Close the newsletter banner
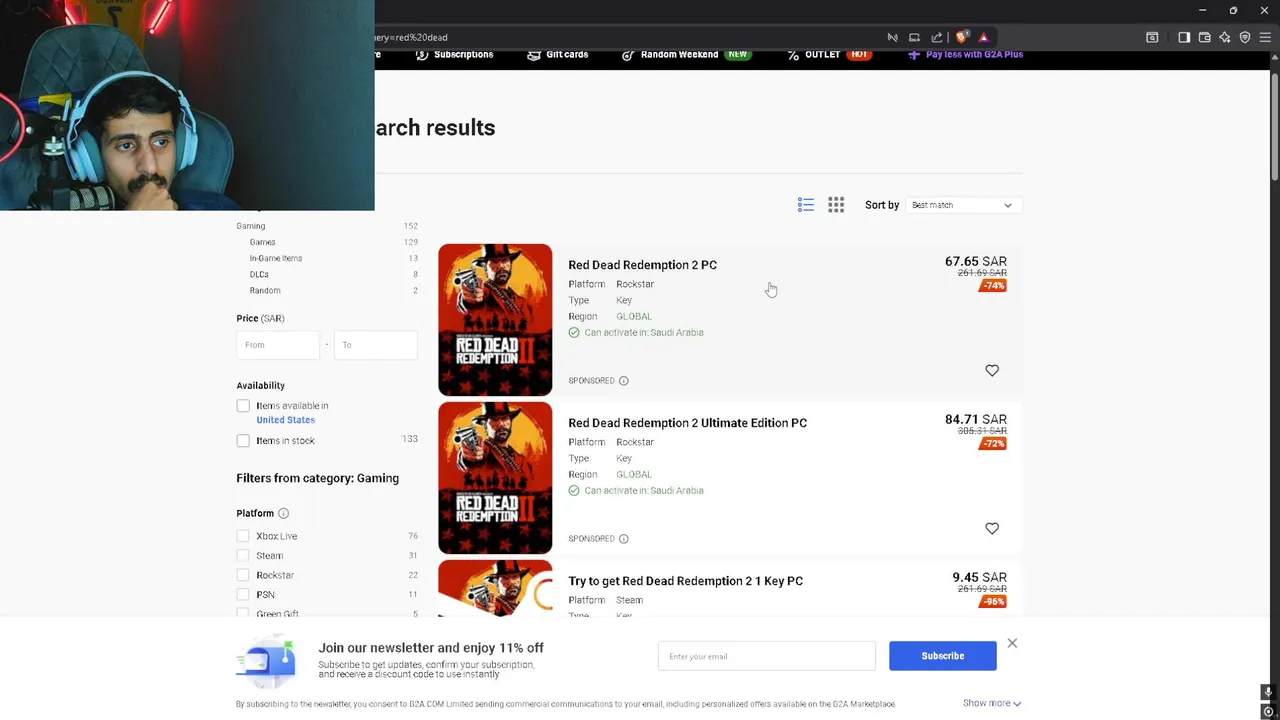The height and width of the screenshot is (720, 1280). pos(1012,643)
